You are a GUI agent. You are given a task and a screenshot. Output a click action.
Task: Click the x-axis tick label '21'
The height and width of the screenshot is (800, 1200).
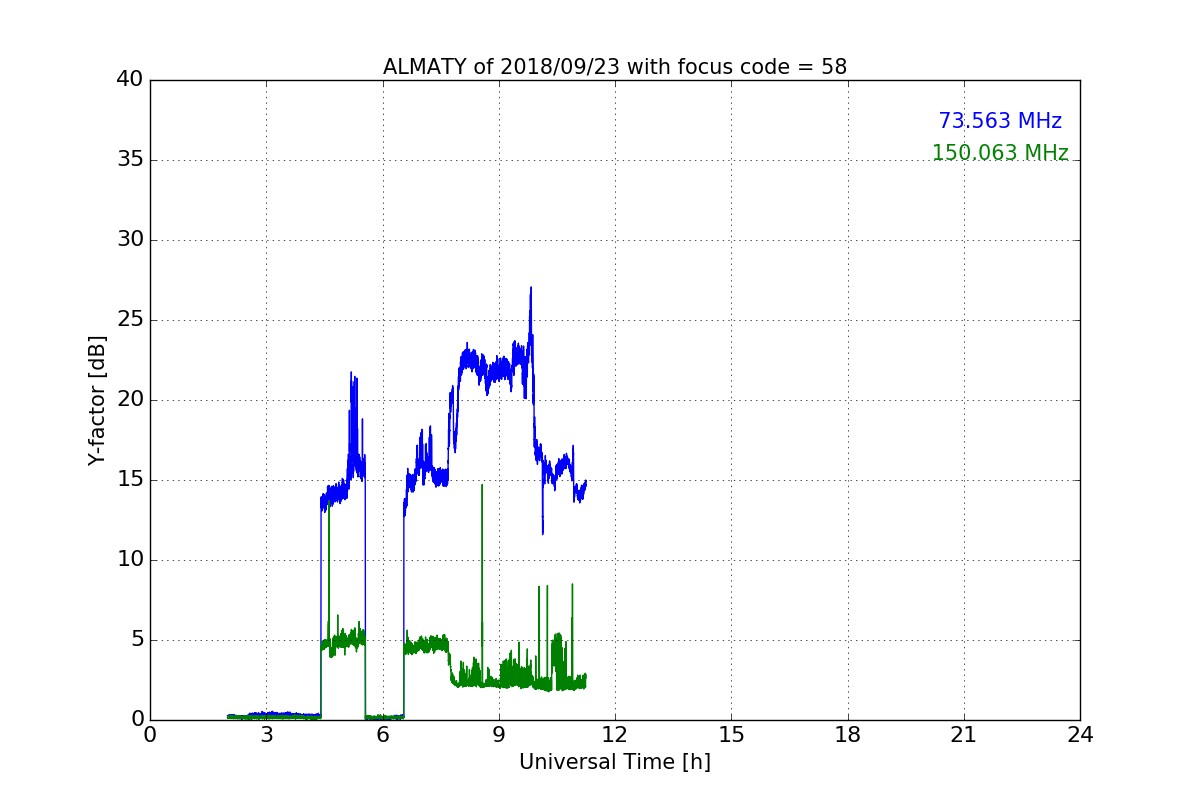pos(964,735)
